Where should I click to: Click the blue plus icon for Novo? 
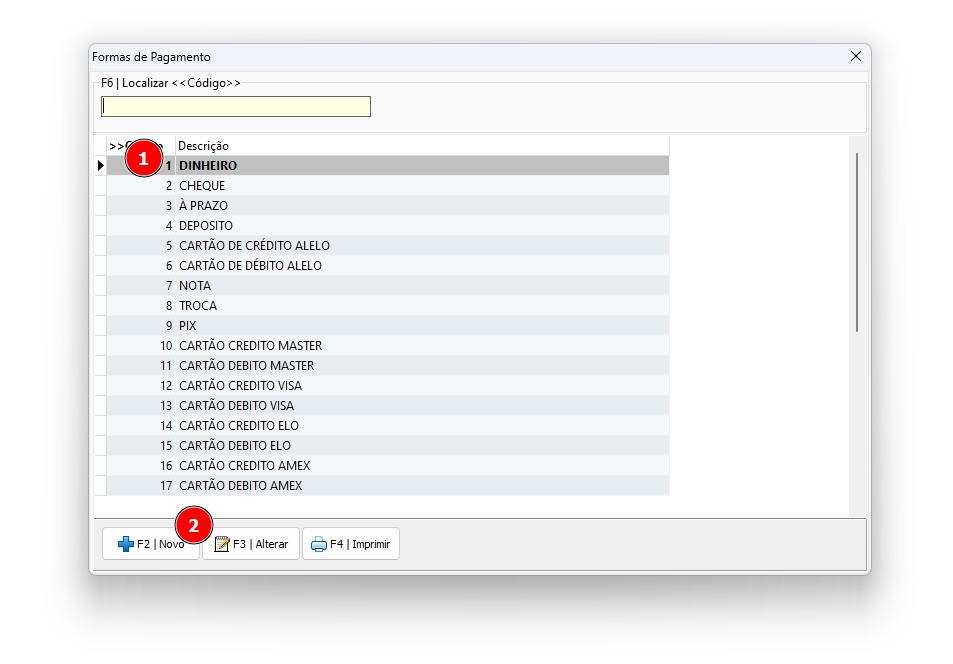pos(125,544)
